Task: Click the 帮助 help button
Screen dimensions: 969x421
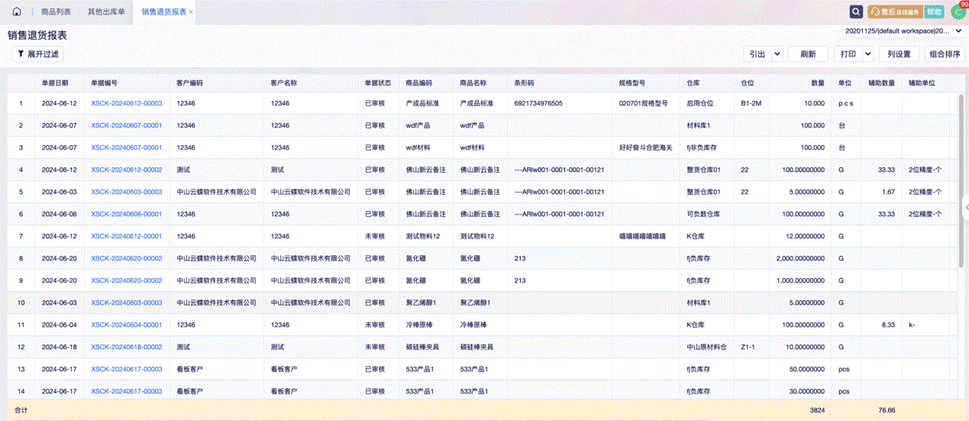Action: (x=934, y=12)
